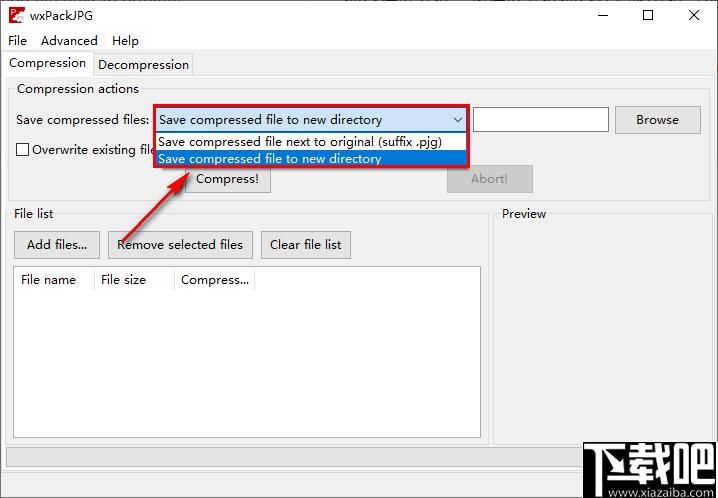Click the Abort! button
718x498 pixels.
490,179
